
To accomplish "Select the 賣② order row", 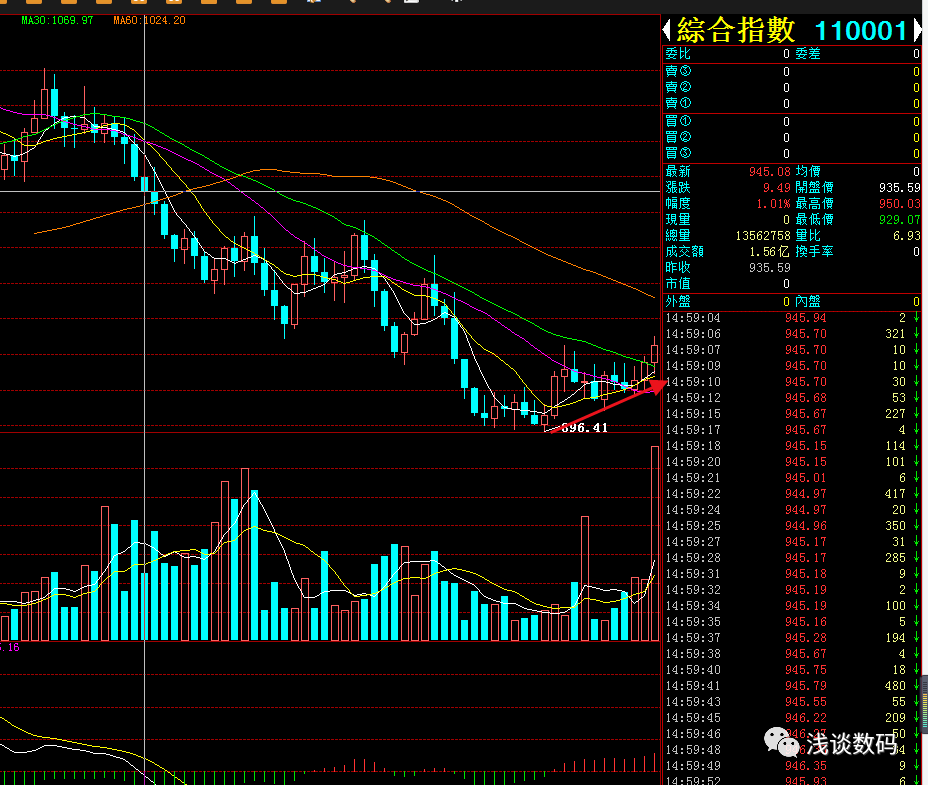I will click(792, 87).
